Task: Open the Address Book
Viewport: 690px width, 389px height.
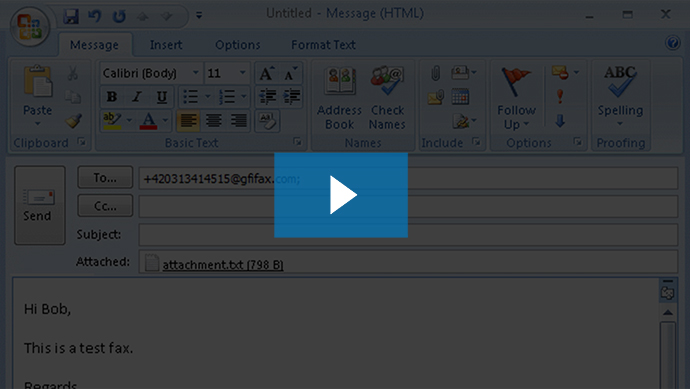Action: click(339, 99)
